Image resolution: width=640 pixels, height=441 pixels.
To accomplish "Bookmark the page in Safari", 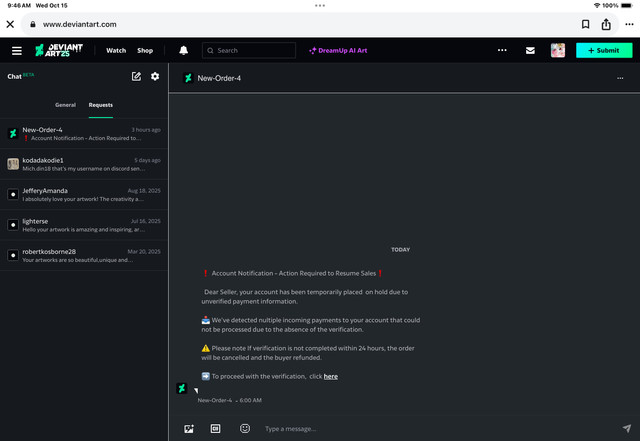I will click(x=586, y=24).
